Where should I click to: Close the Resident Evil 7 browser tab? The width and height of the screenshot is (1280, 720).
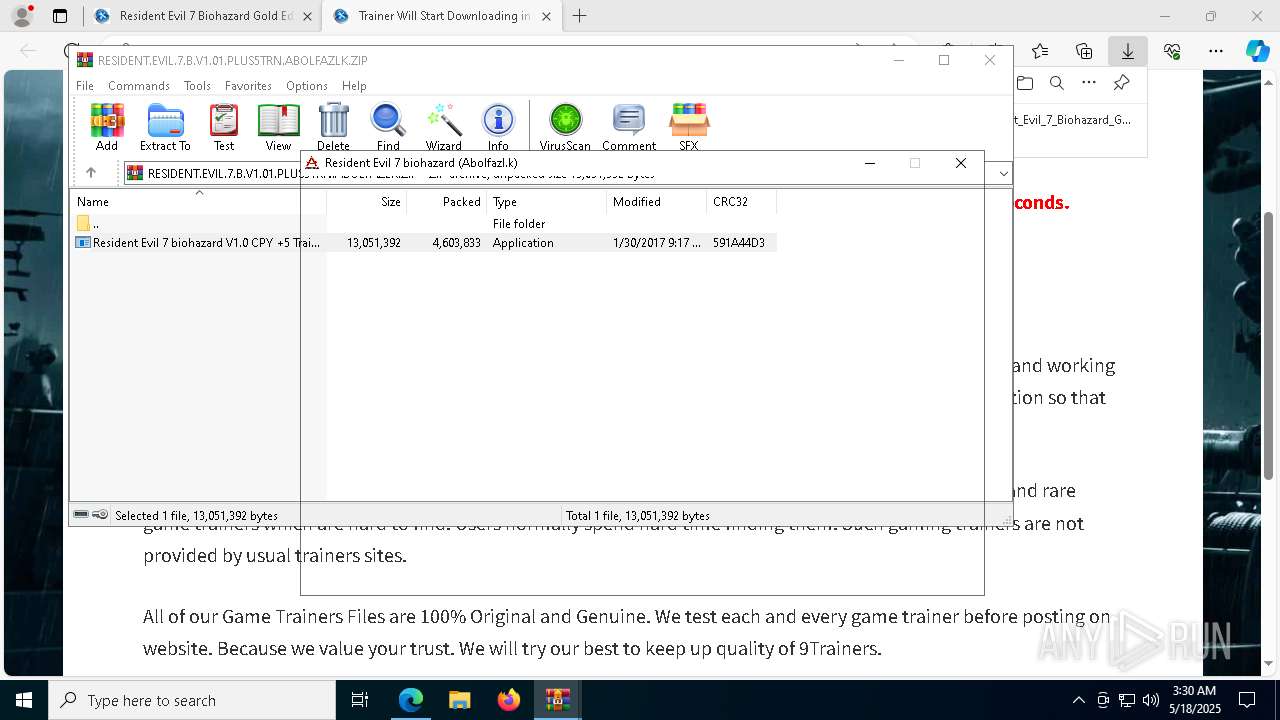tap(307, 16)
